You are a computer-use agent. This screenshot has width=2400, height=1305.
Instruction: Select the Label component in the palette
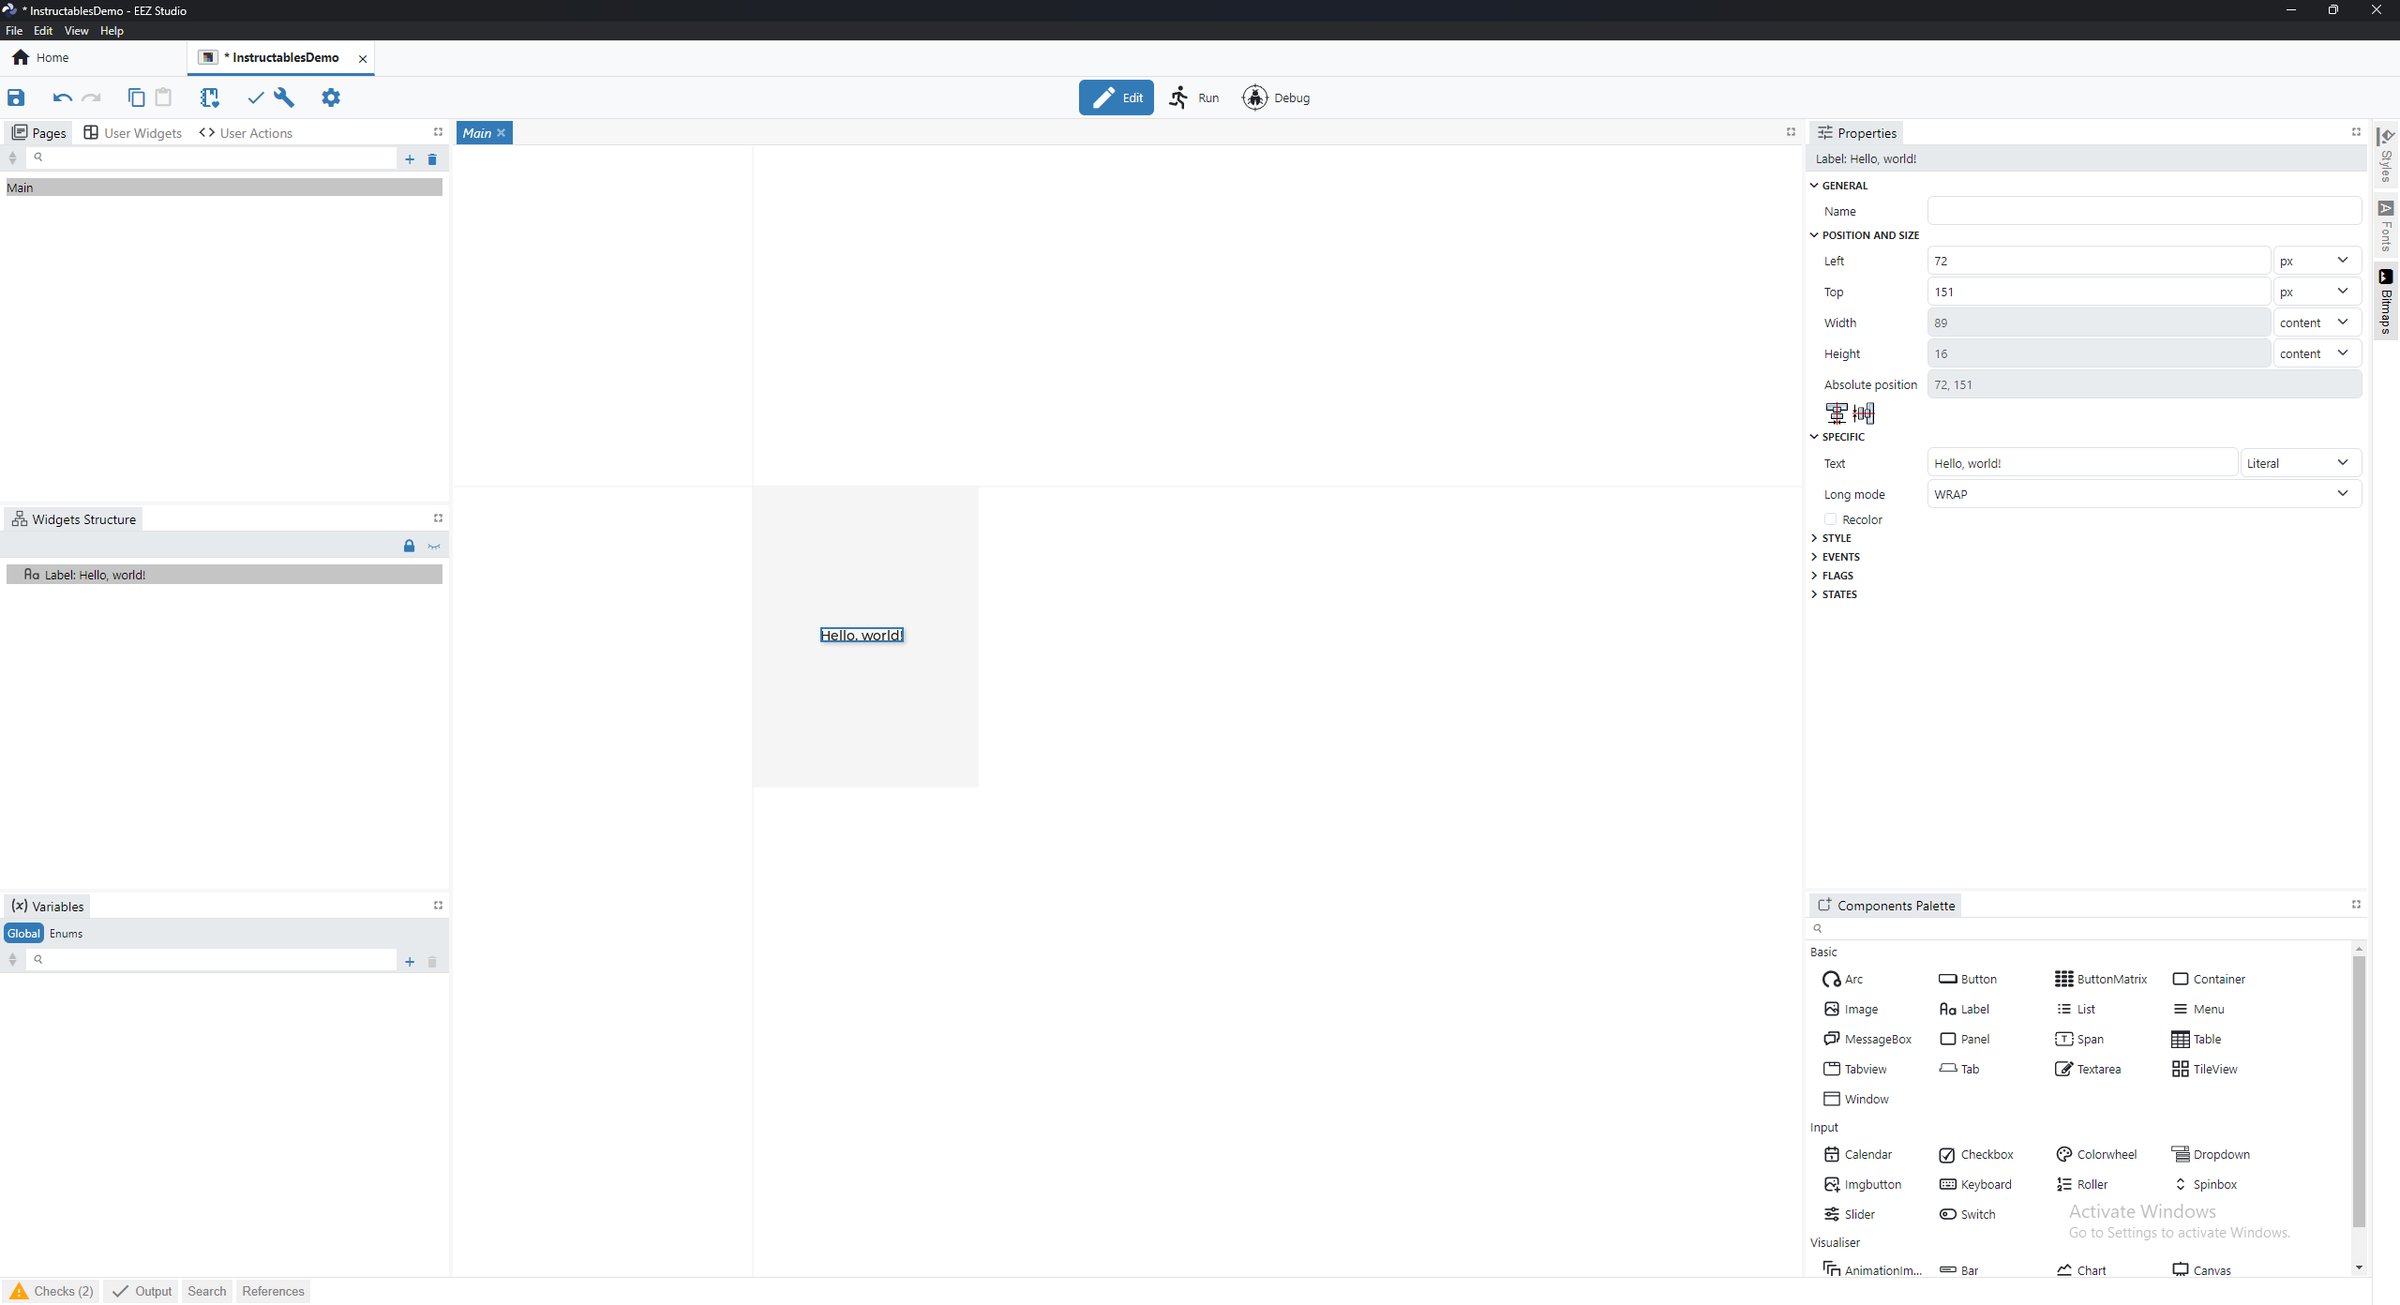point(1964,1009)
